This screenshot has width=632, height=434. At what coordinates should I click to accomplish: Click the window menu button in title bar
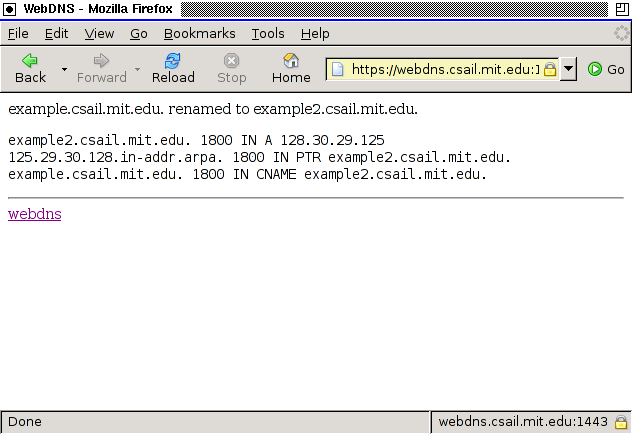(9, 9)
